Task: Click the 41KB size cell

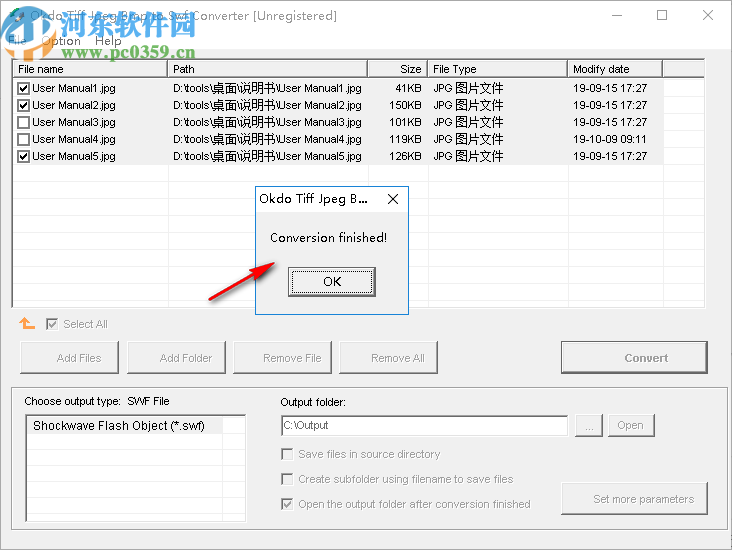Action: click(408, 88)
